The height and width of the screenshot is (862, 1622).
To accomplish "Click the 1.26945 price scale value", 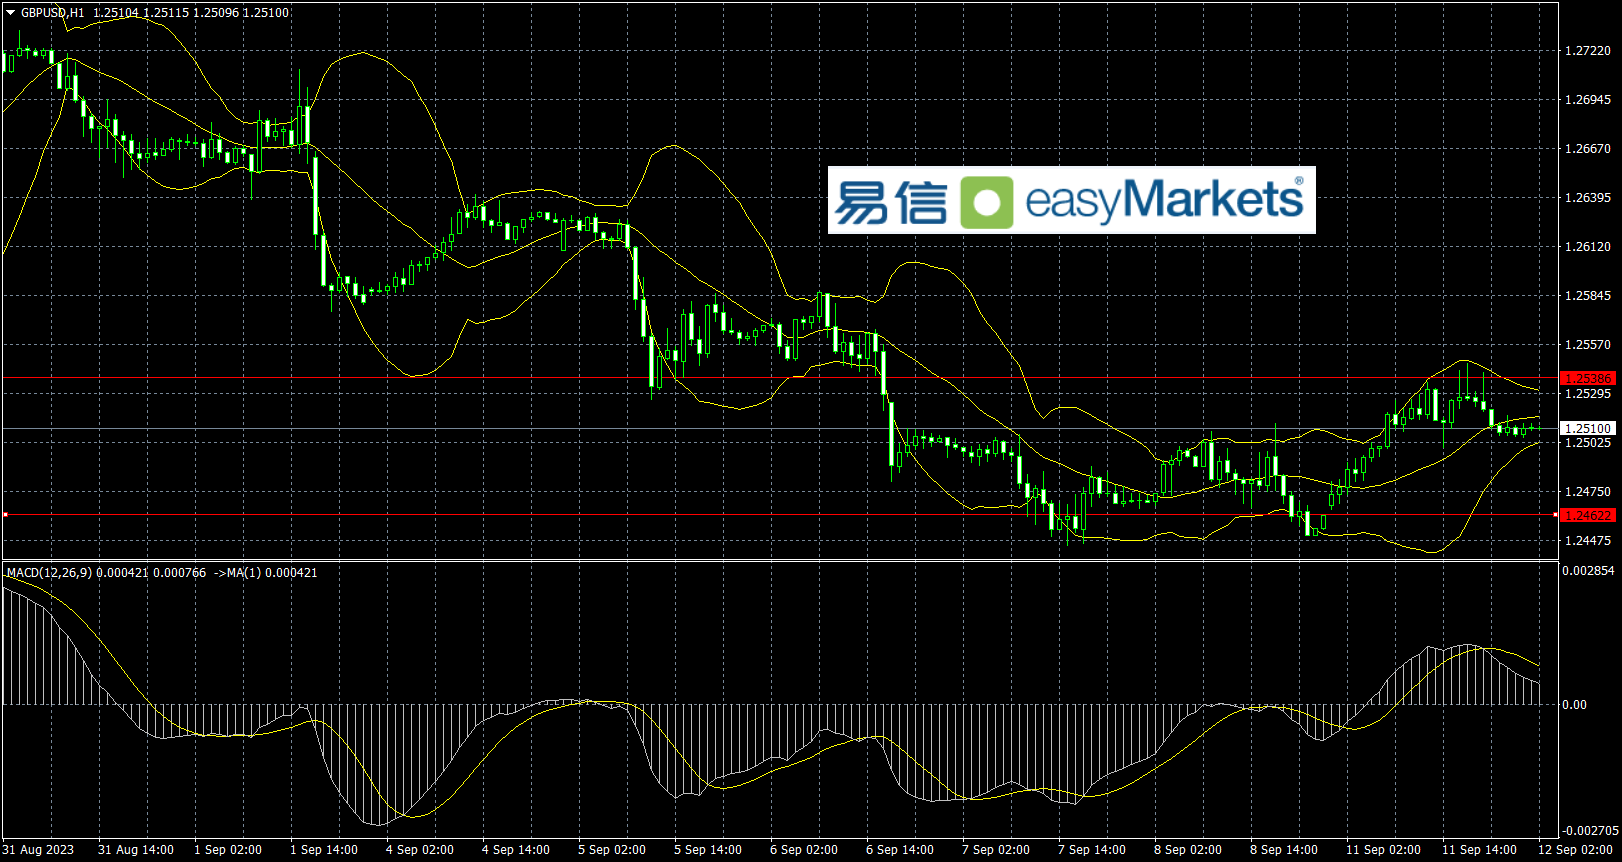I will click(x=1588, y=100).
